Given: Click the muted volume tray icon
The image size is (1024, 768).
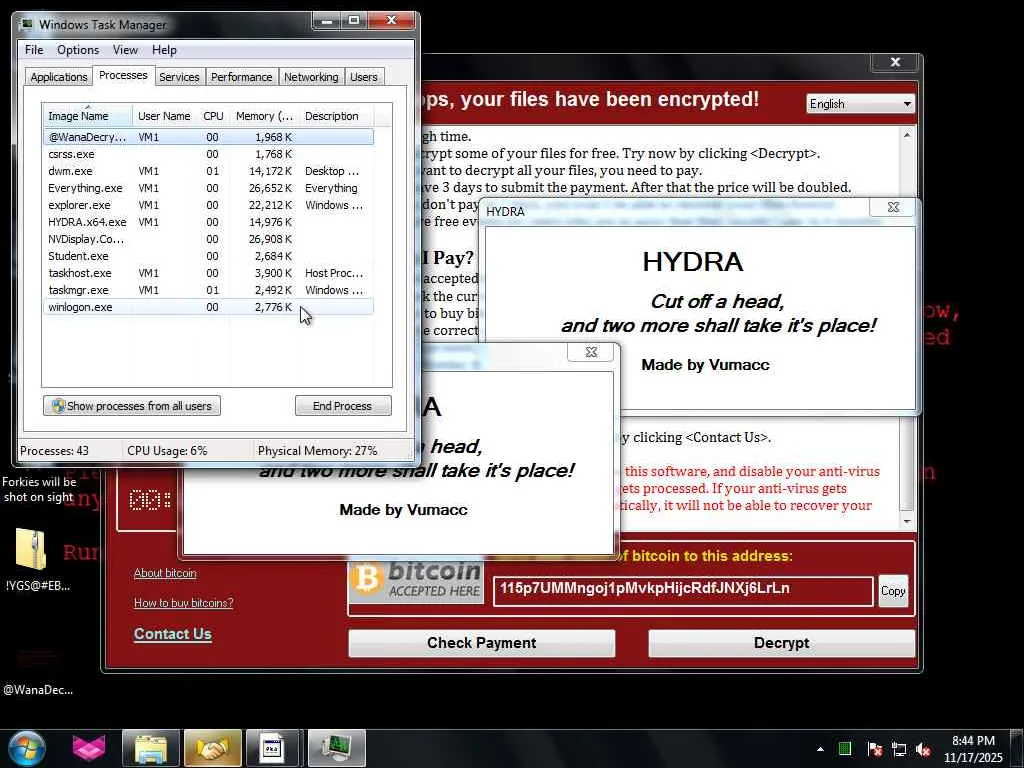Looking at the screenshot, I should point(923,749).
